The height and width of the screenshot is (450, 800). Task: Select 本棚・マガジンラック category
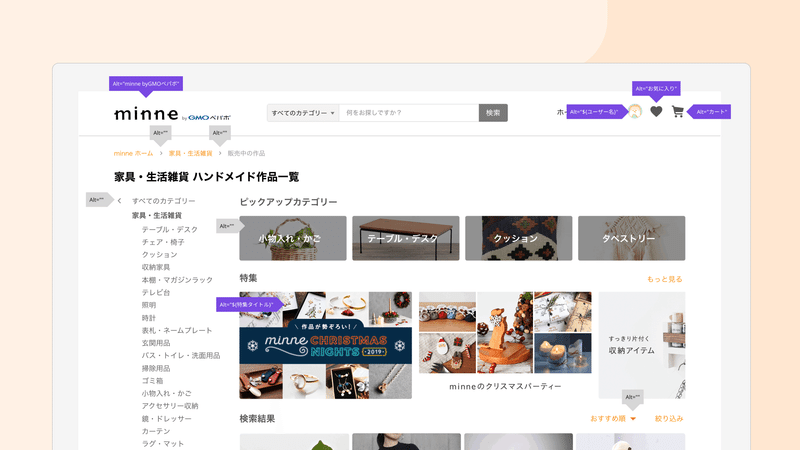[x=177, y=280]
